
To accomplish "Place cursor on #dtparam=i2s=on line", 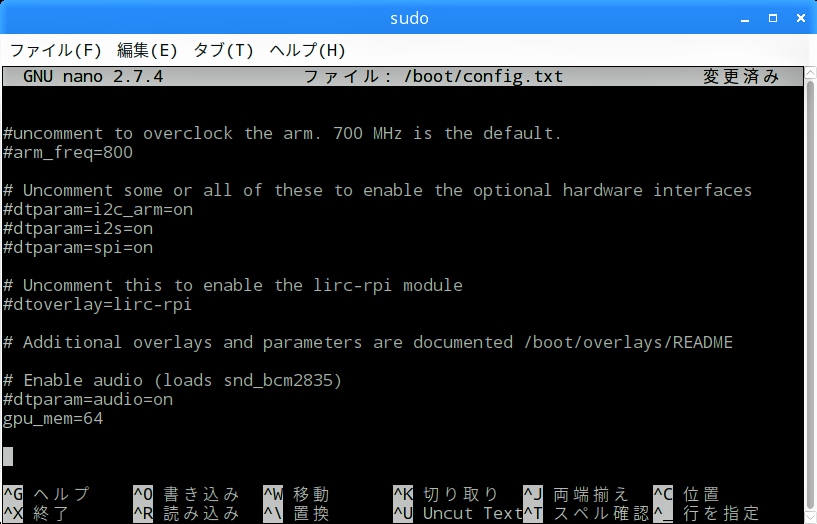I will tap(78, 229).
